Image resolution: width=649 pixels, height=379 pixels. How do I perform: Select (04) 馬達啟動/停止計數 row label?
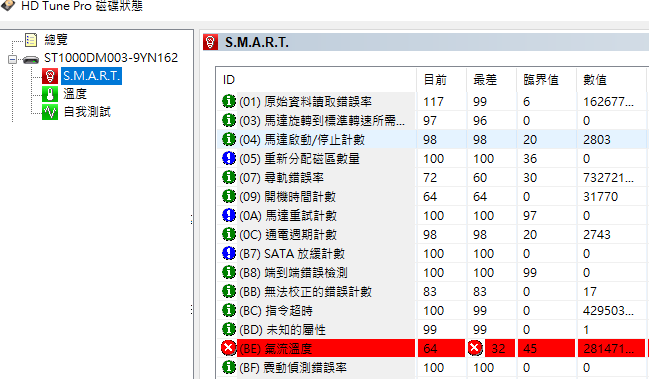[x=302, y=139]
